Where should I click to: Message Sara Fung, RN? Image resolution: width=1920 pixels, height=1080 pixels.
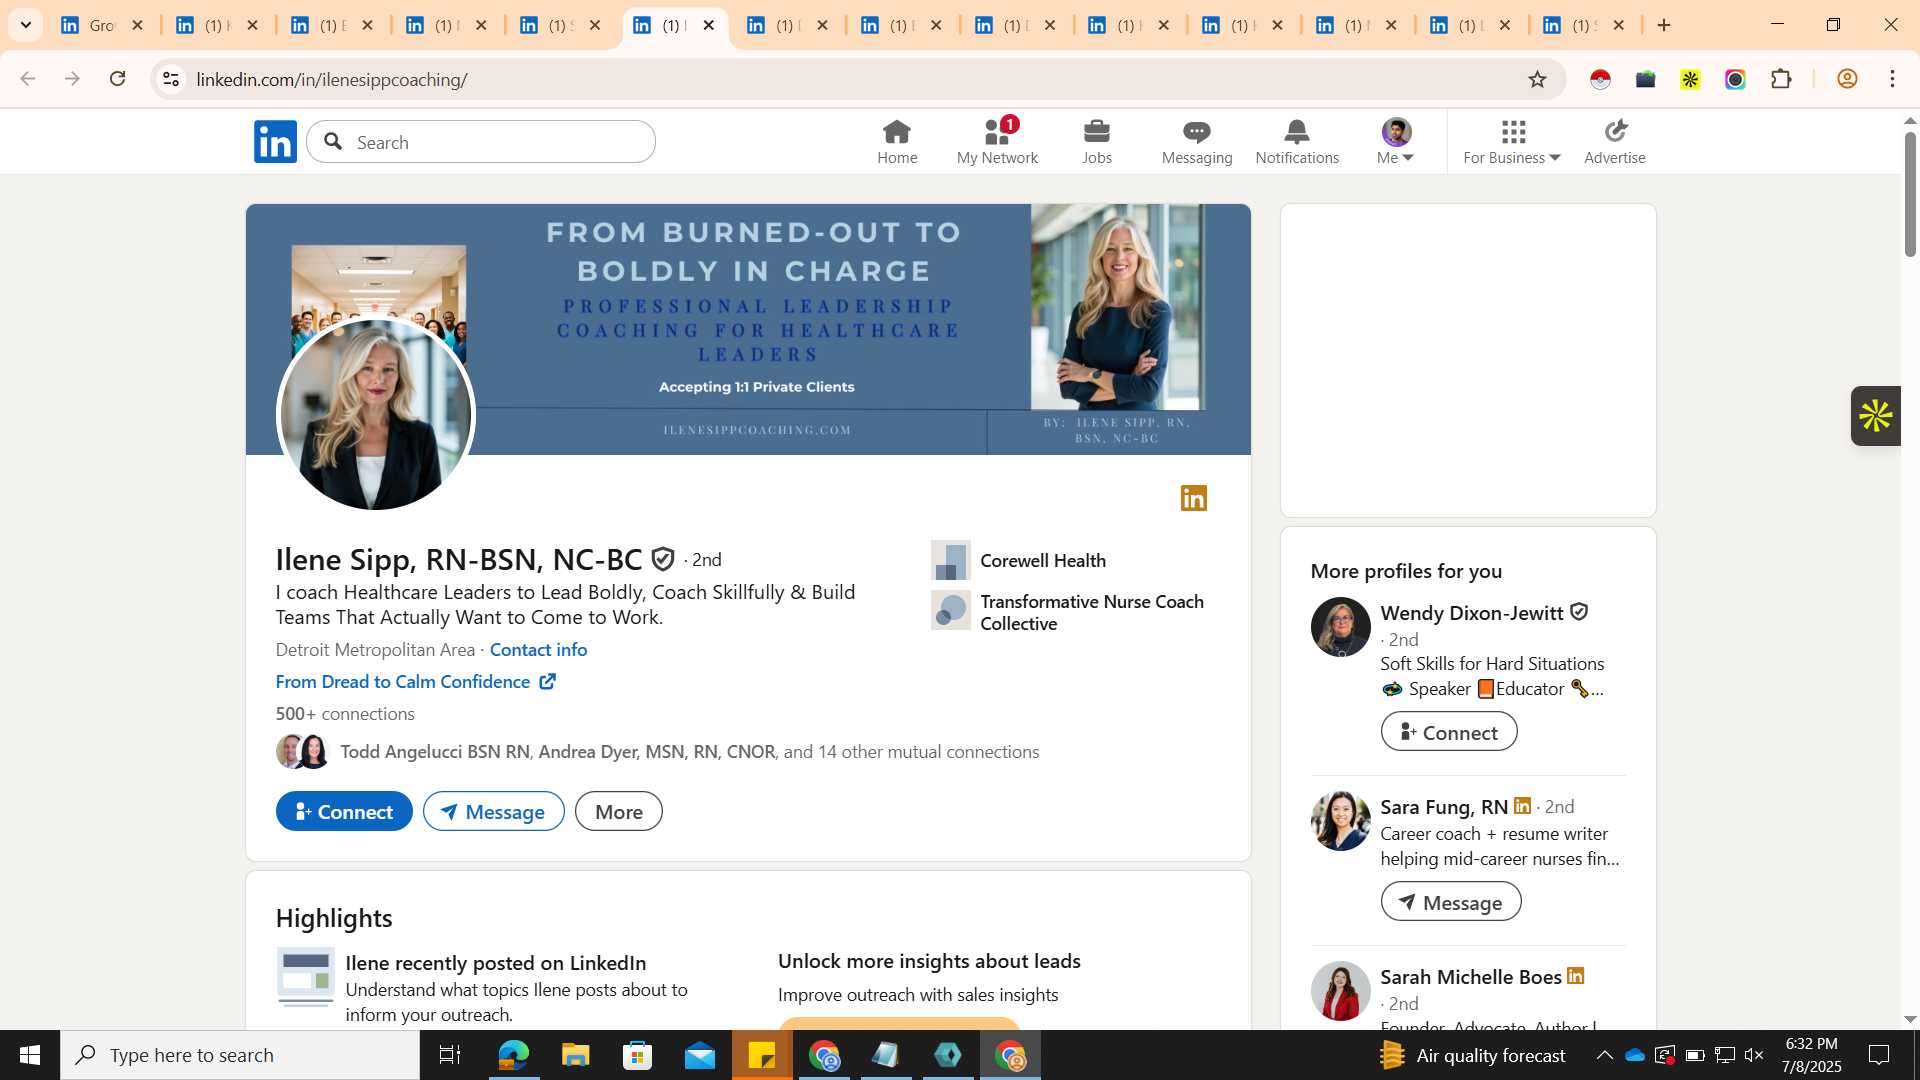[x=1450, y=901]
